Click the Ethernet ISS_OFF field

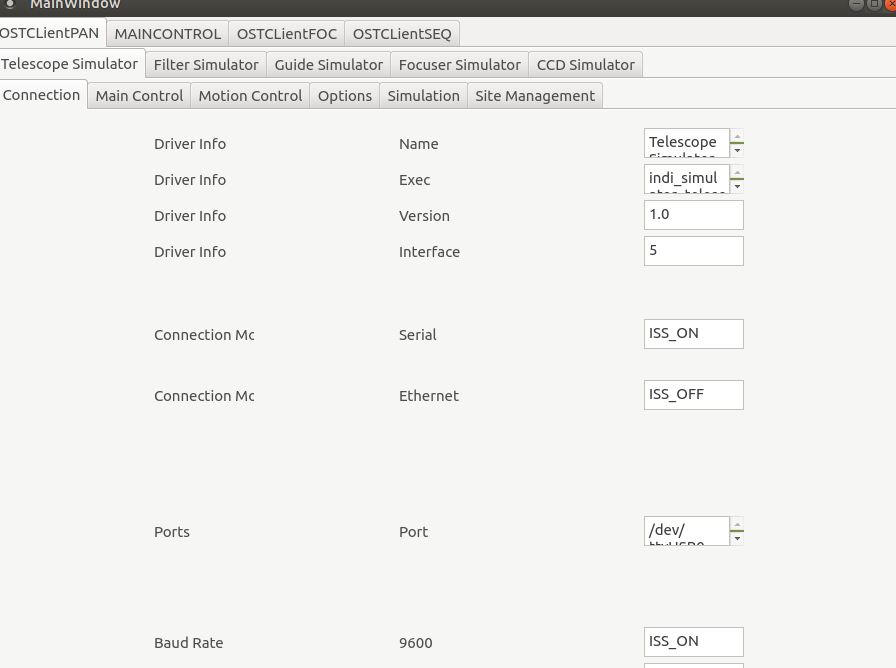tap(693, 395)
